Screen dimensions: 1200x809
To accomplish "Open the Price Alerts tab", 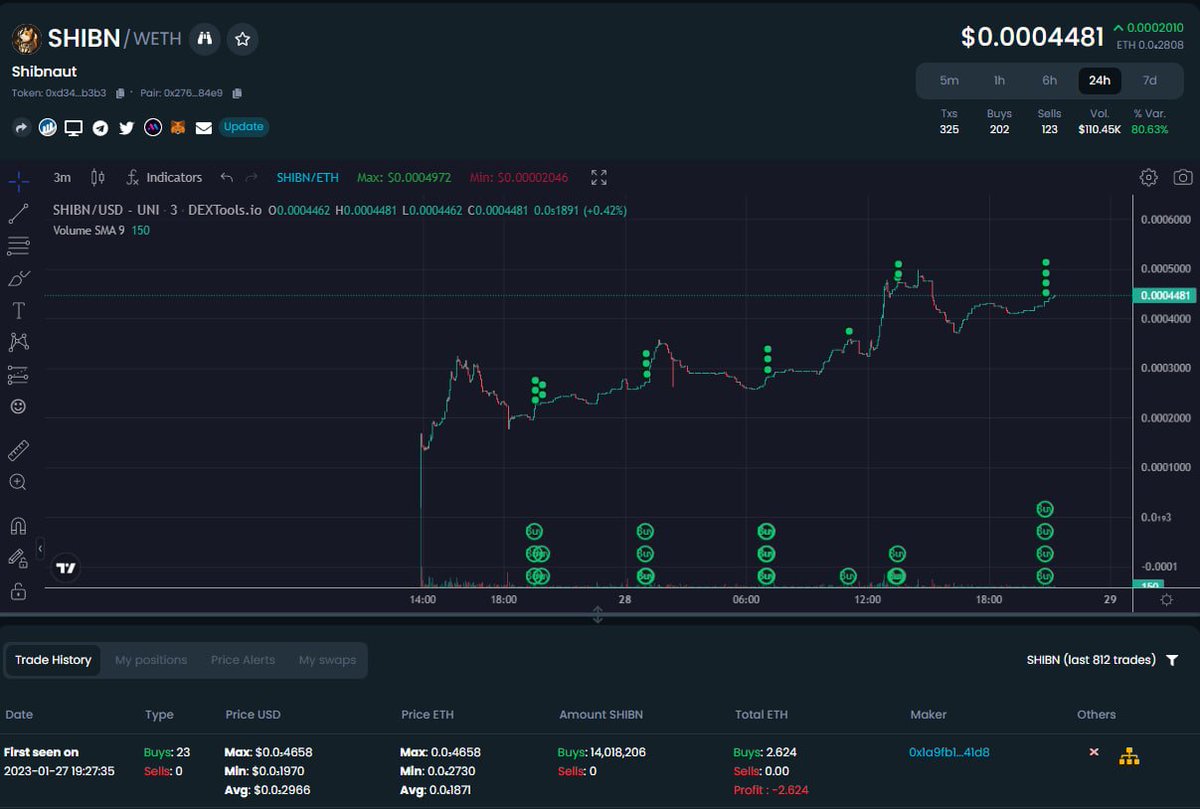I will (243, 660).
